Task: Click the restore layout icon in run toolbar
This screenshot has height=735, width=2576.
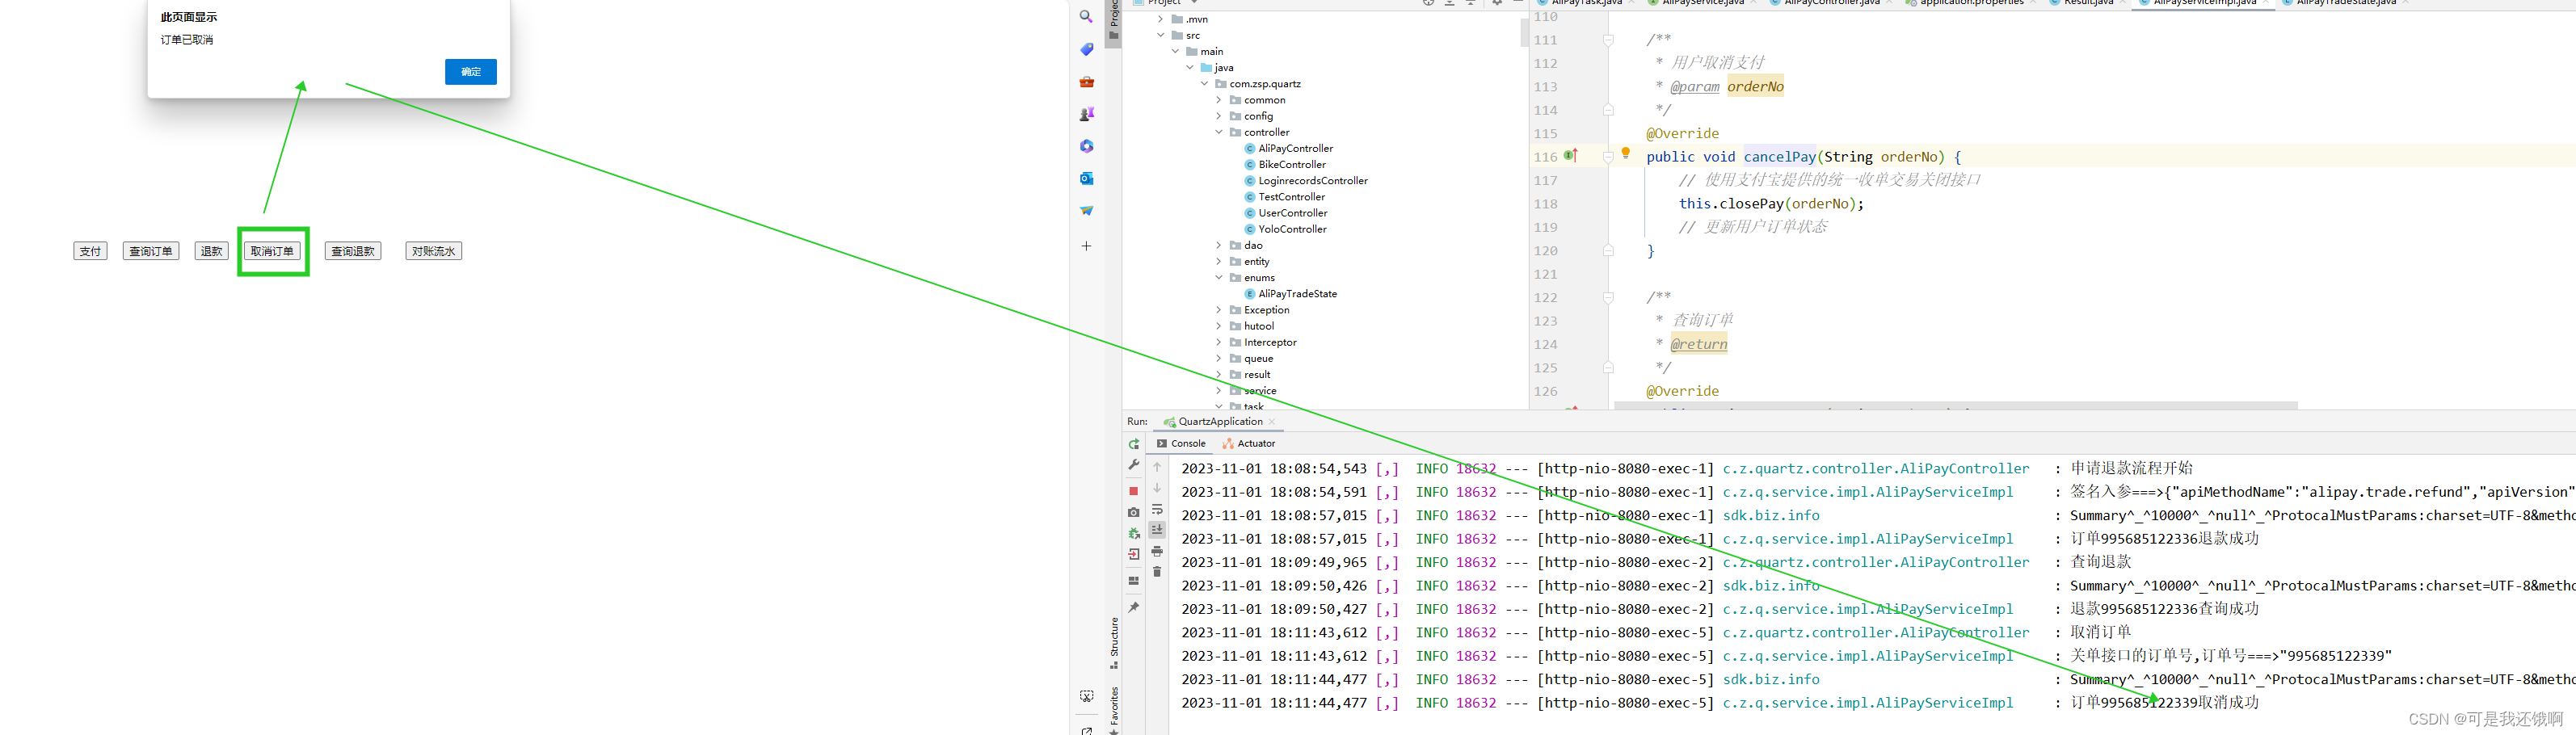Action: click(1134, 581)
